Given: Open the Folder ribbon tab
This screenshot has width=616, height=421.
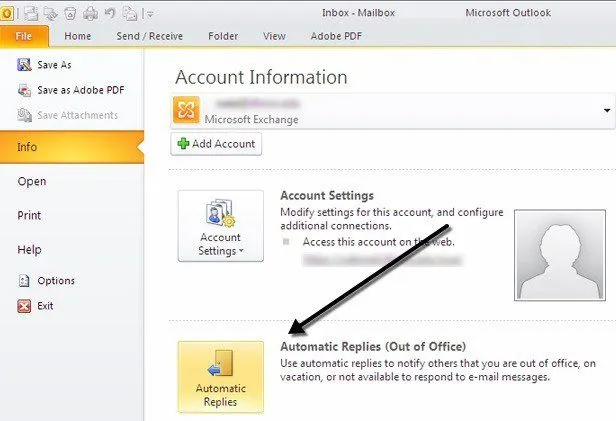Looking at the screenshot, I should [x=223, y=36].
